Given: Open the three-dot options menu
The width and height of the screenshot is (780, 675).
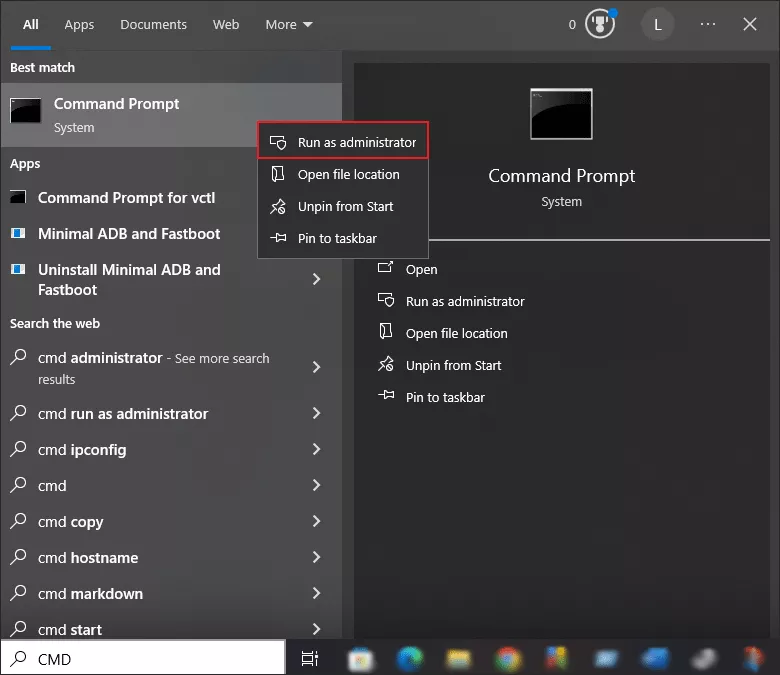Looking at the screenshot, I should (x=707, y=24).
